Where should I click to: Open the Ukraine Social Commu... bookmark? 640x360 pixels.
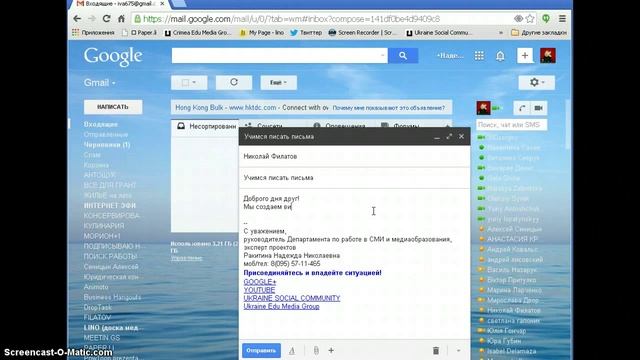tap(439, 32)
